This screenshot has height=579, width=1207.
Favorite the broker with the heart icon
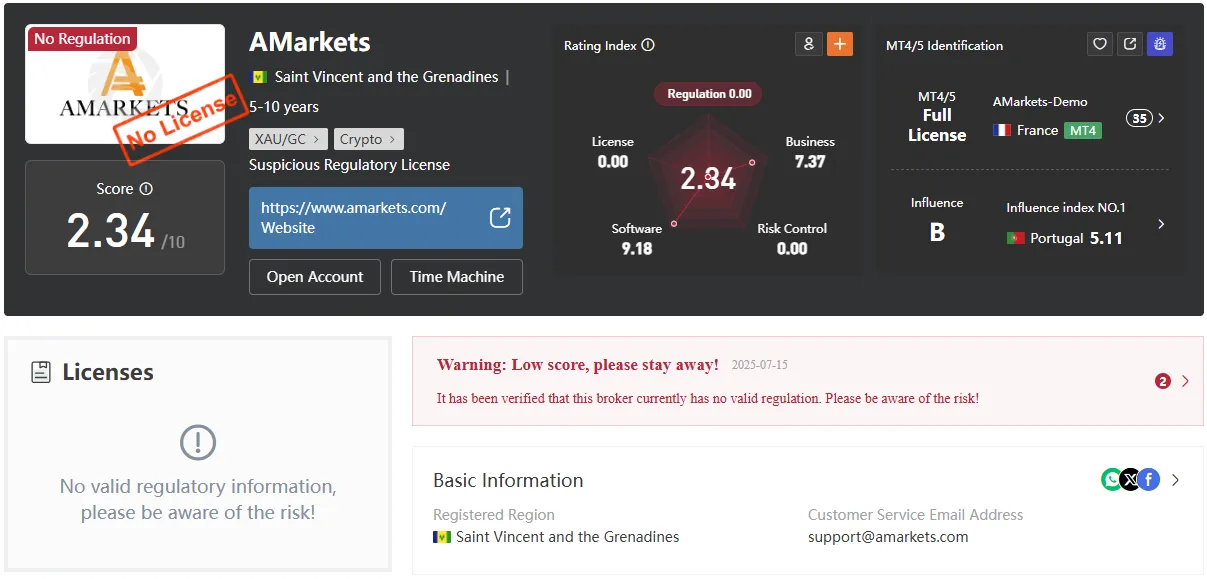tap(1100, 44)
